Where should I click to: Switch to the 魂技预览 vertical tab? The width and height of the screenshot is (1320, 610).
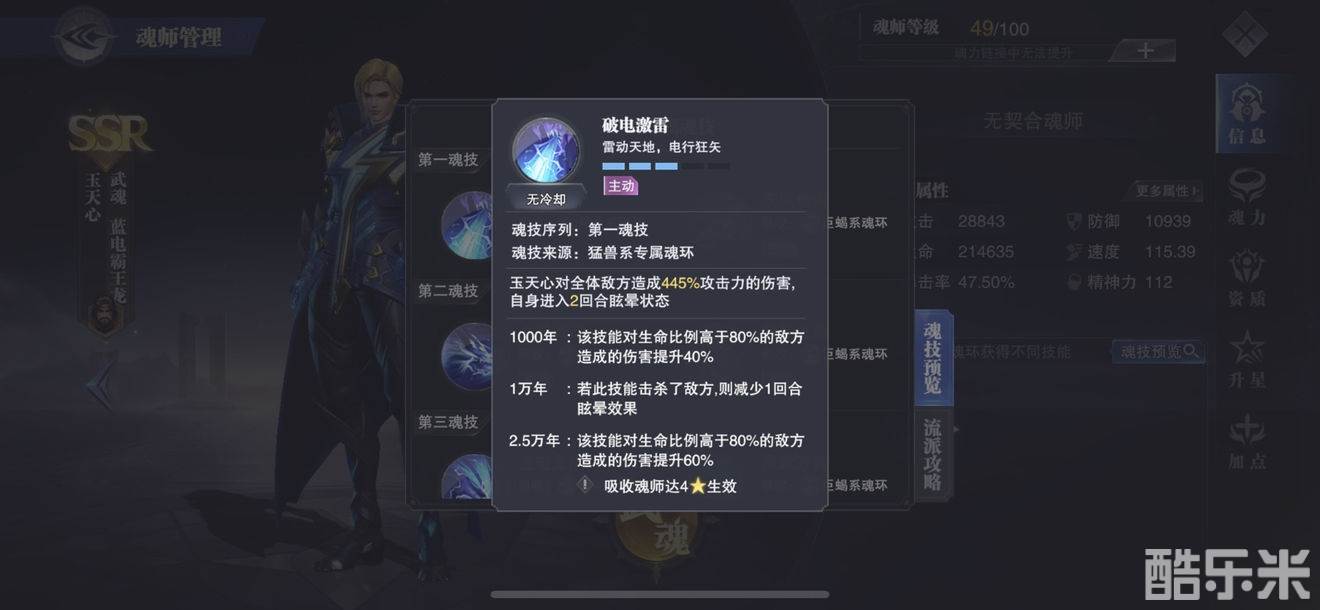(x=933, y=357)
